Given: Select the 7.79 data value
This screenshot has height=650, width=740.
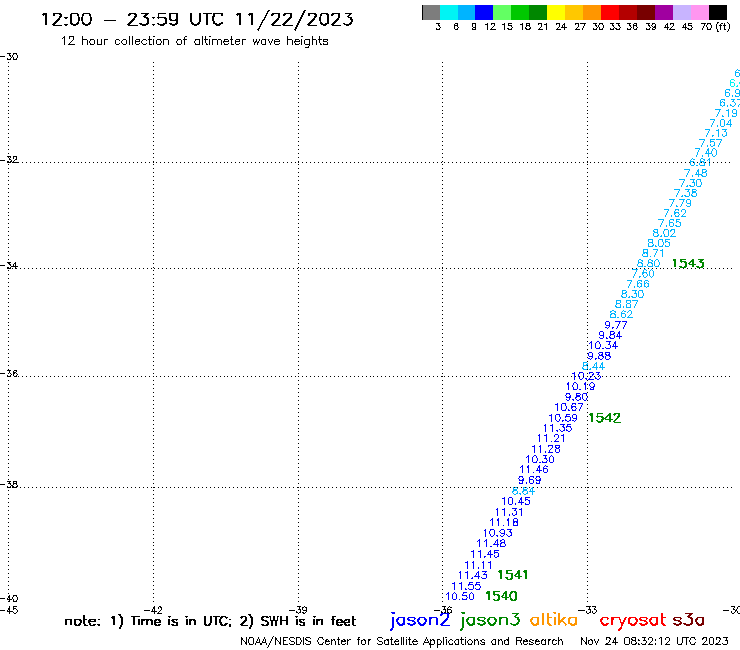Looking at the screenshot, I should pos(680,203).
